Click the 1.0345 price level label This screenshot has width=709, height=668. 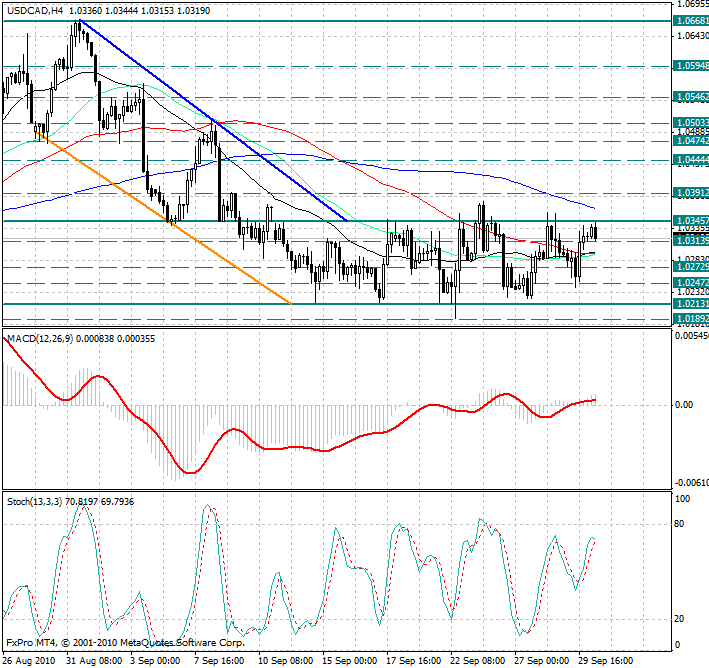coord(691,221)
